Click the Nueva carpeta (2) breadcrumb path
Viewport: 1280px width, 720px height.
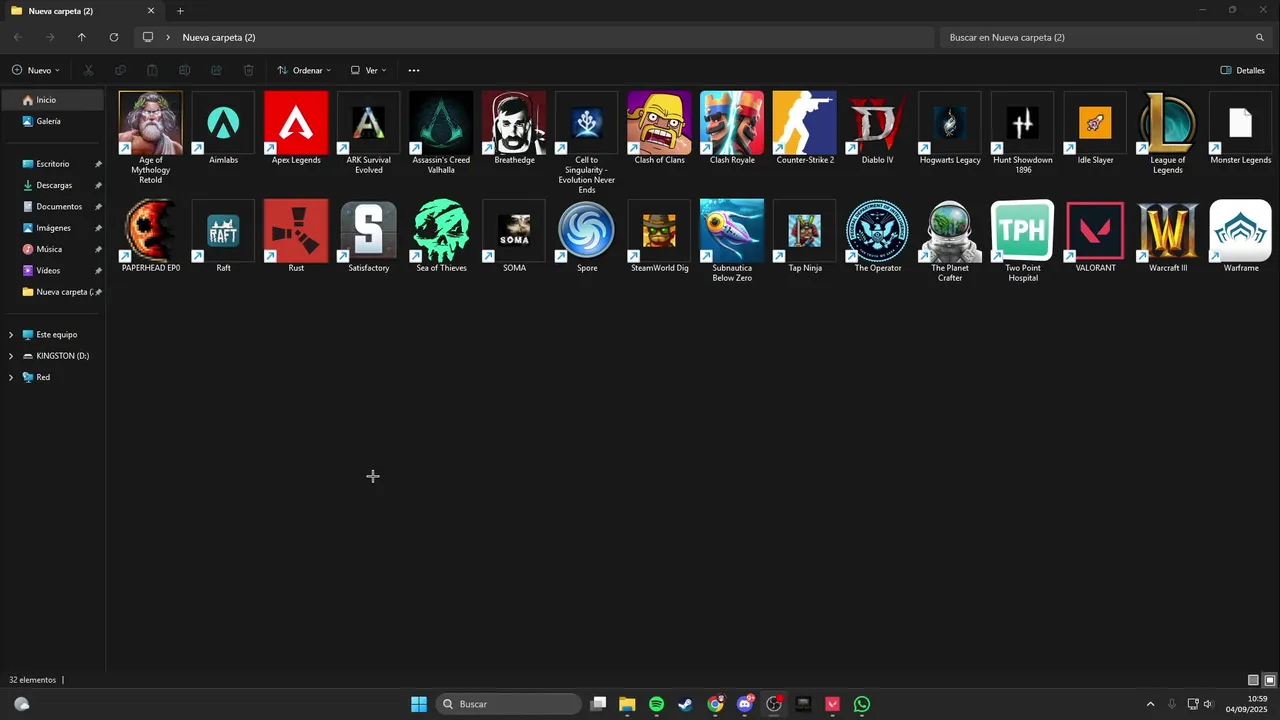pos(219,37)
